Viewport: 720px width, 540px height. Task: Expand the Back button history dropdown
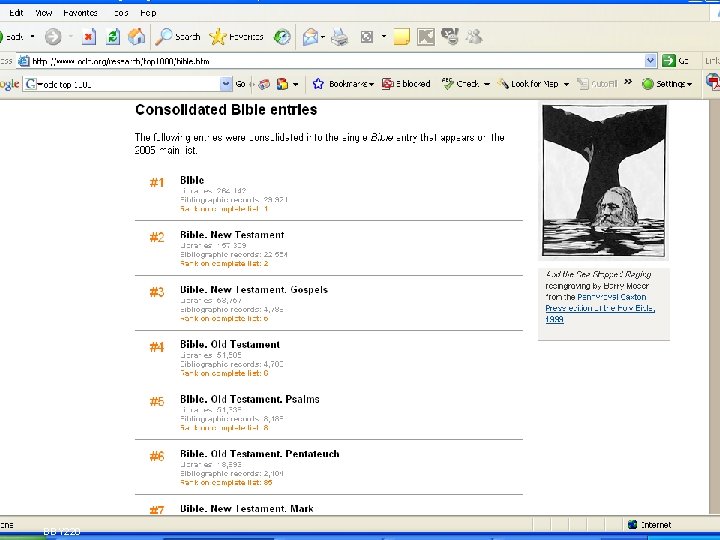point(33,36)
